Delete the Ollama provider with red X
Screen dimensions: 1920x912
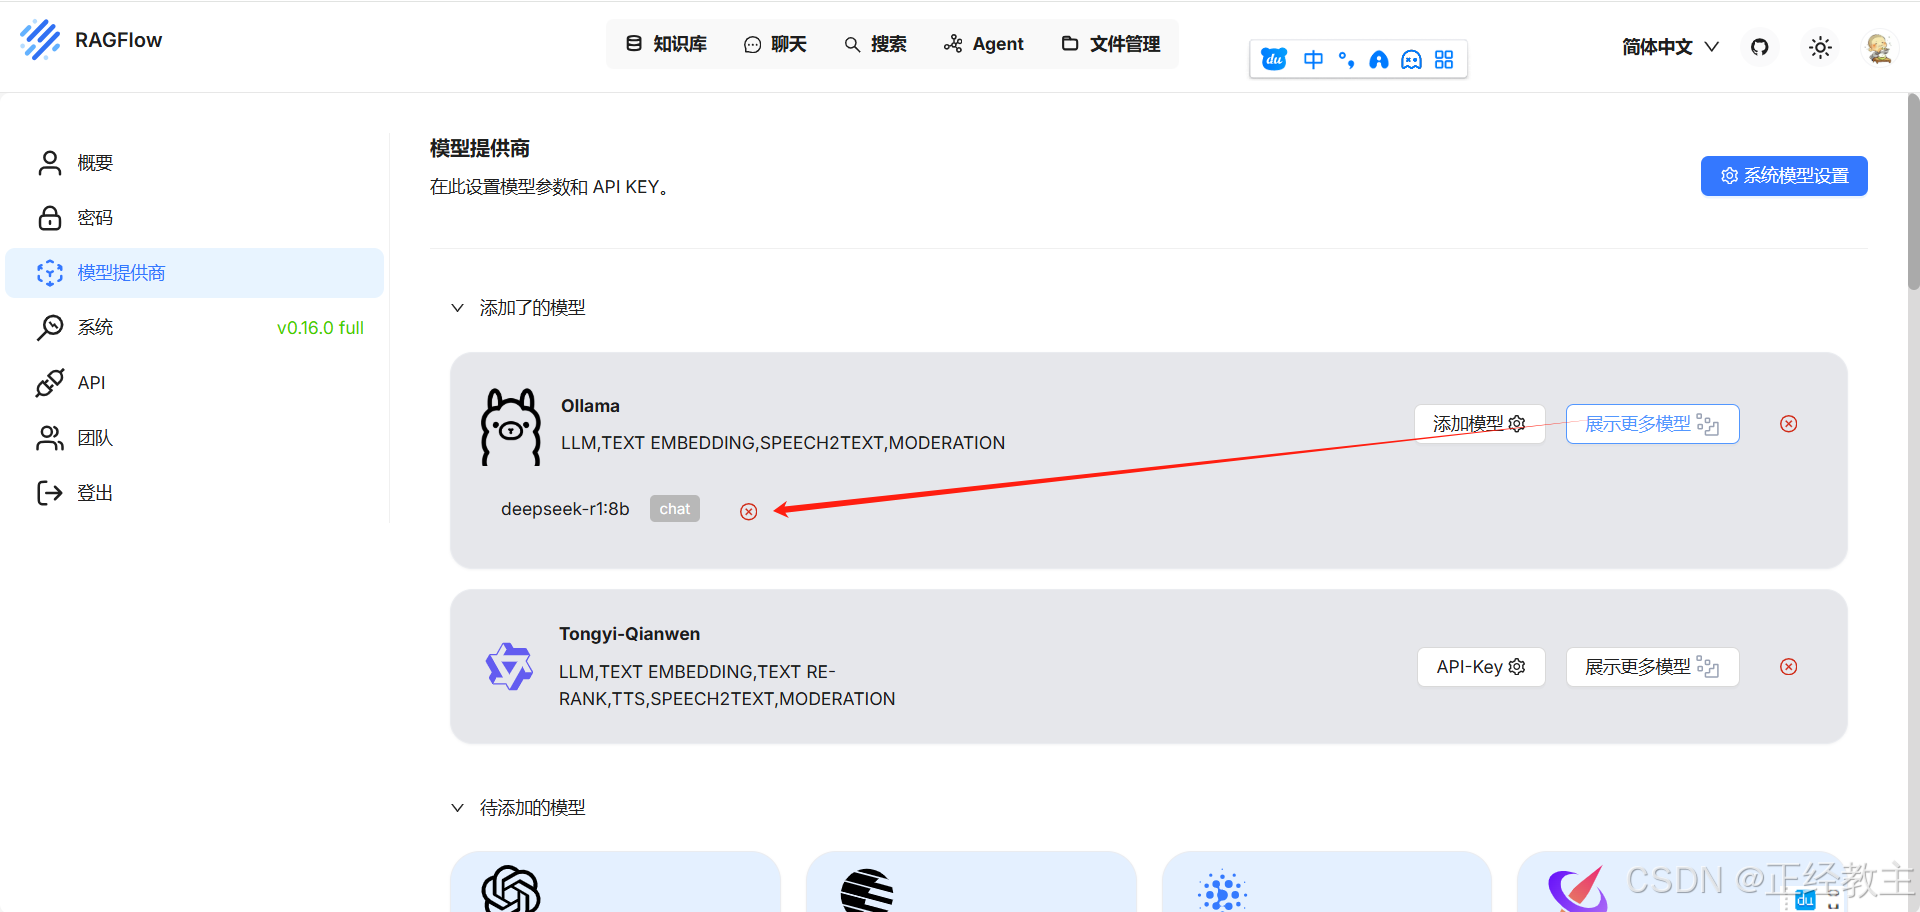pos(1789,424)
